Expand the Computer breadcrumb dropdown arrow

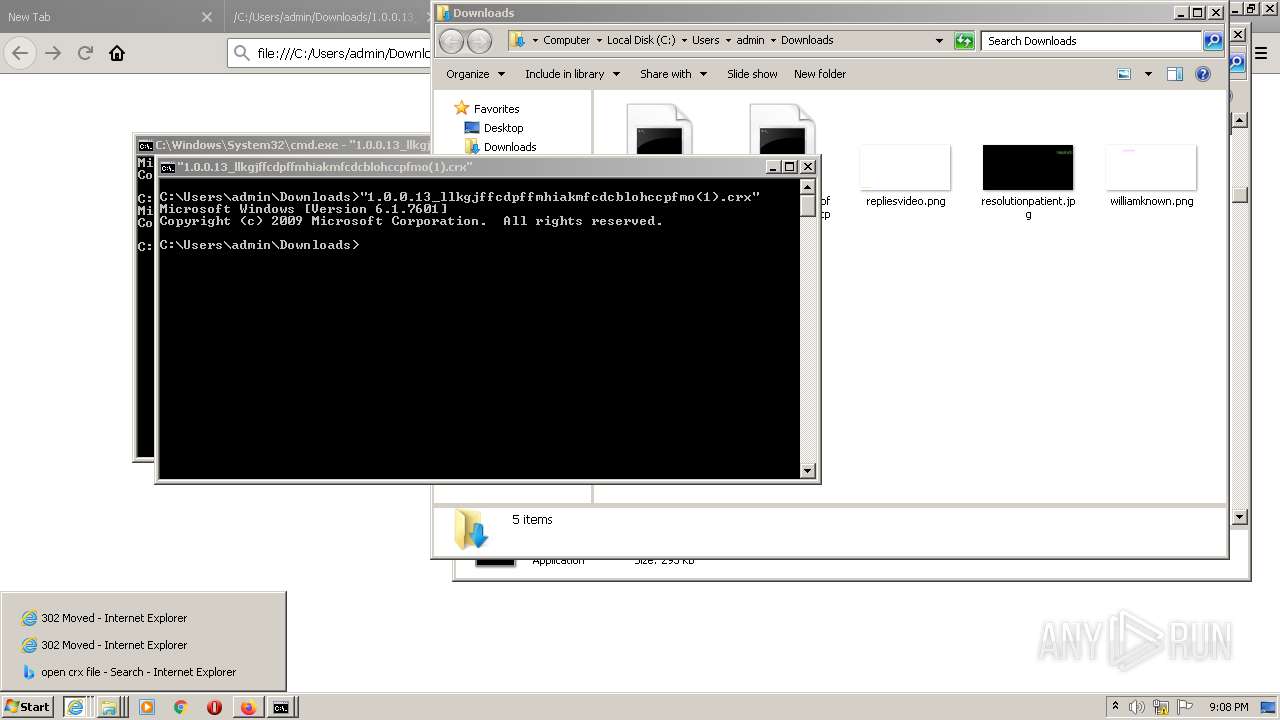pos(599,41)
